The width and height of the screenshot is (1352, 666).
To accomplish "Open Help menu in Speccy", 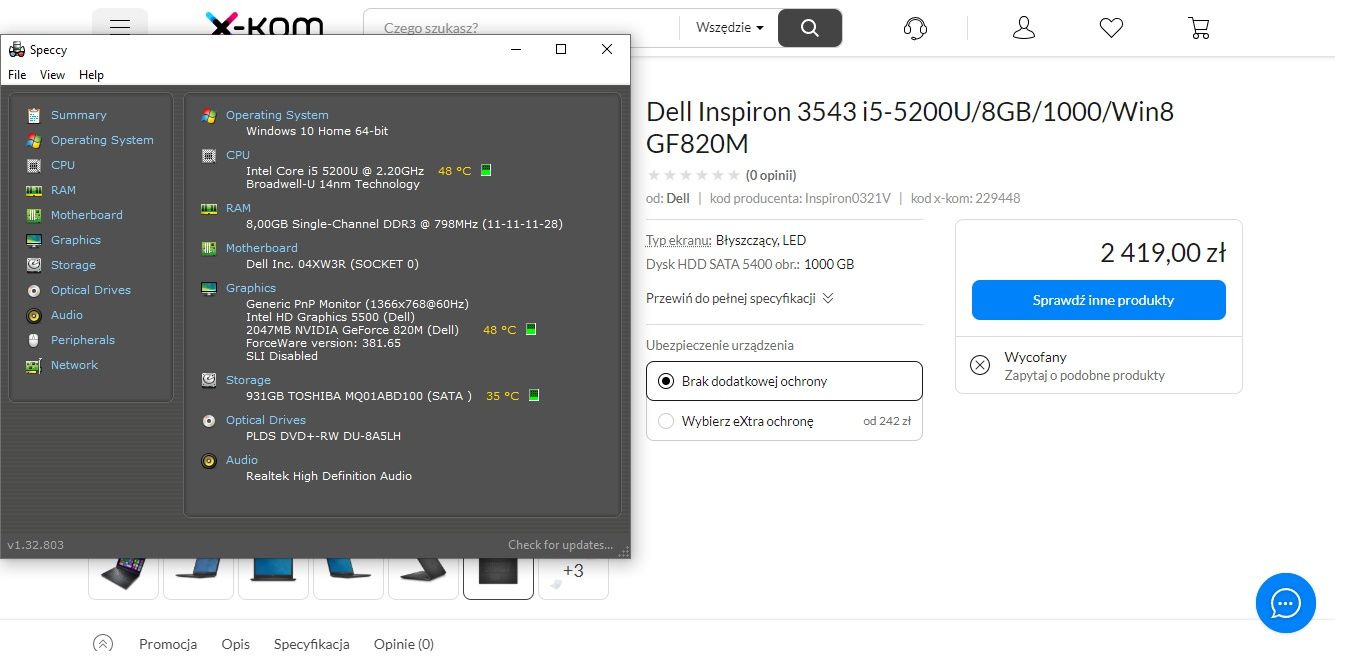I will pos(91,75).
